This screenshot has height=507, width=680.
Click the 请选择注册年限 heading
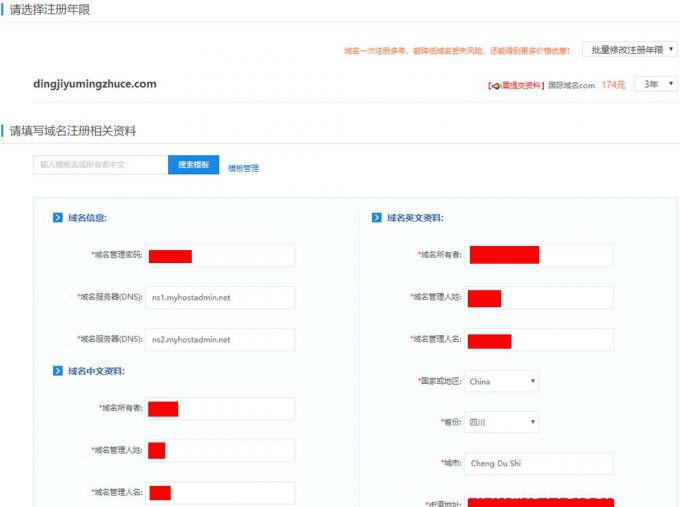pos(50,10)
